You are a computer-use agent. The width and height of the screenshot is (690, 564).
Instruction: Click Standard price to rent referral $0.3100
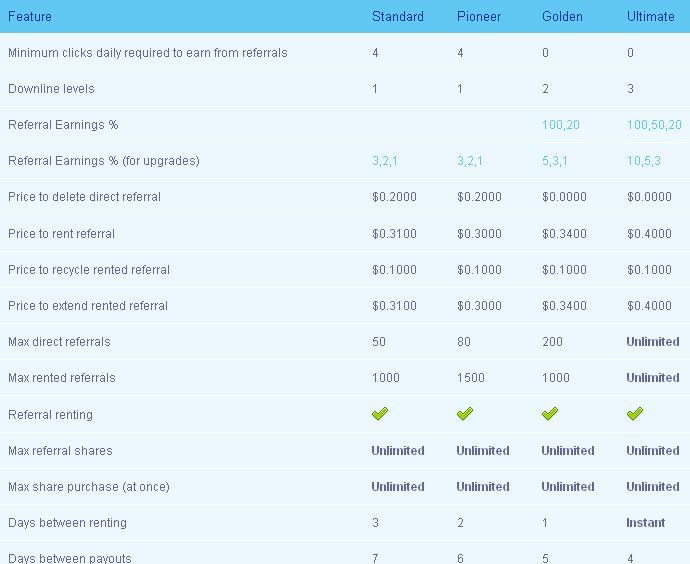pyautogui.click(x=394, y=234)
